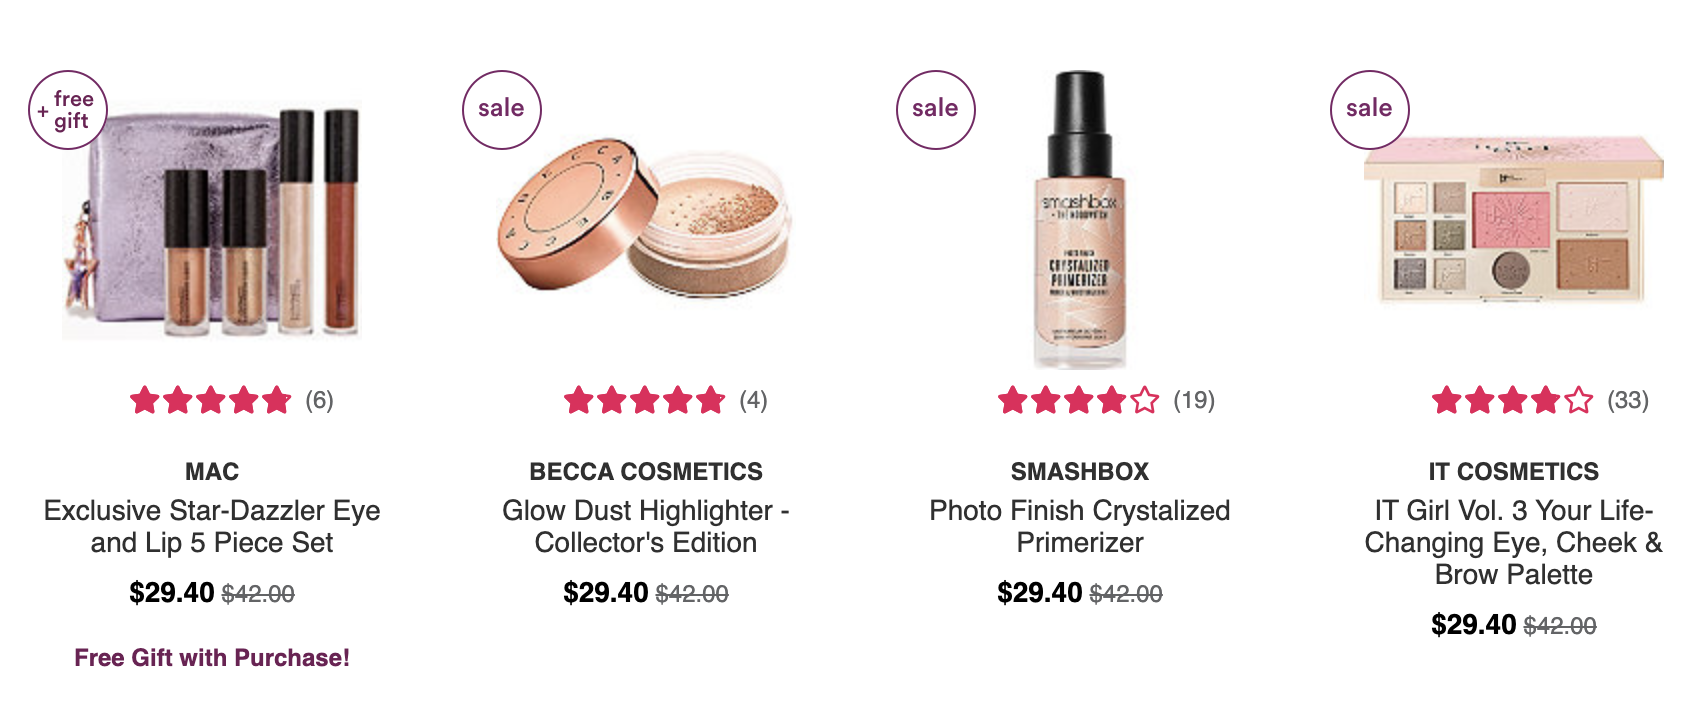Screen dimensions: 1684x710
Task: Click the sale badge on IT Cosmetics palette
Action: tap(1370, 110)
